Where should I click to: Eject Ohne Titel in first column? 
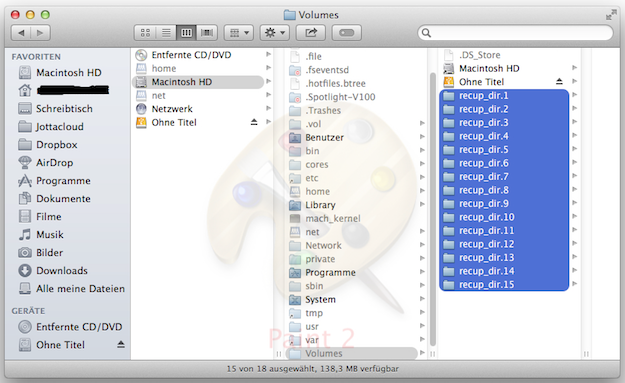[x=254, y=122]
